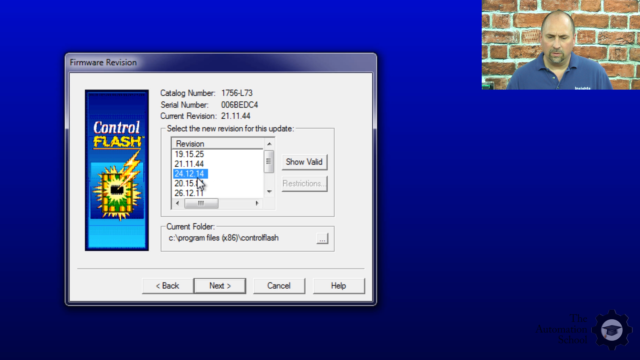Click the horizontal scroll left arrow

coord(177,203)
